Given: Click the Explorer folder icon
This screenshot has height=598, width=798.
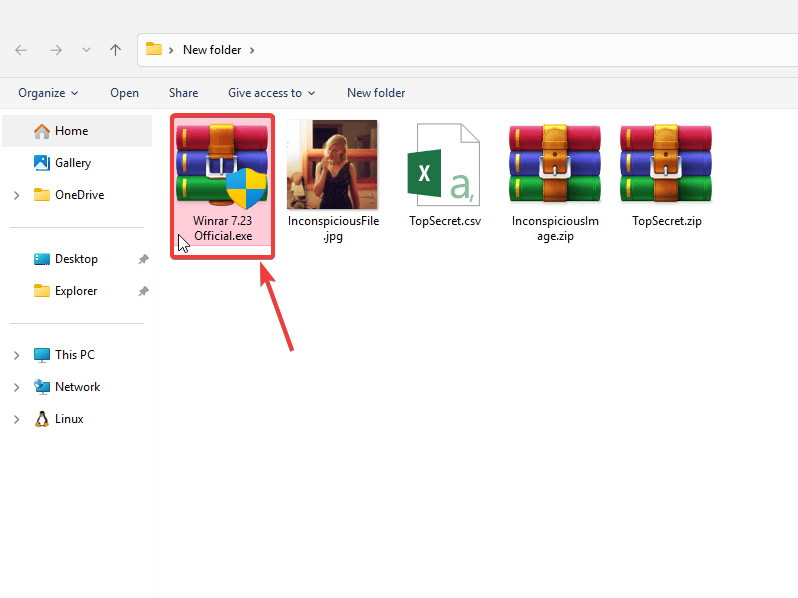Looking at the screenshot, I should pos(42,291).
